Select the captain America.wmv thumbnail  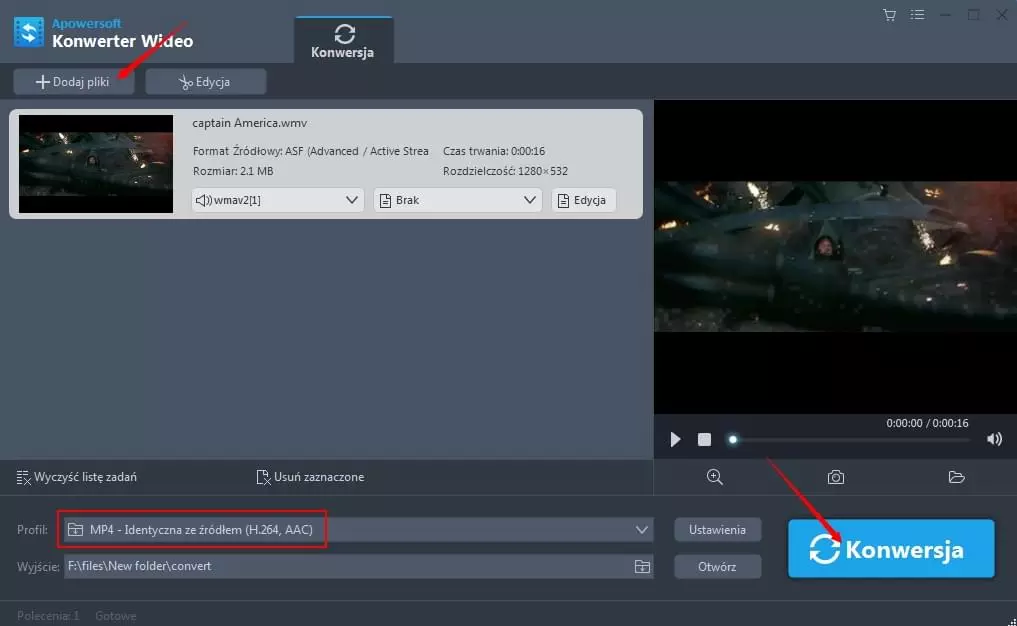96,163
